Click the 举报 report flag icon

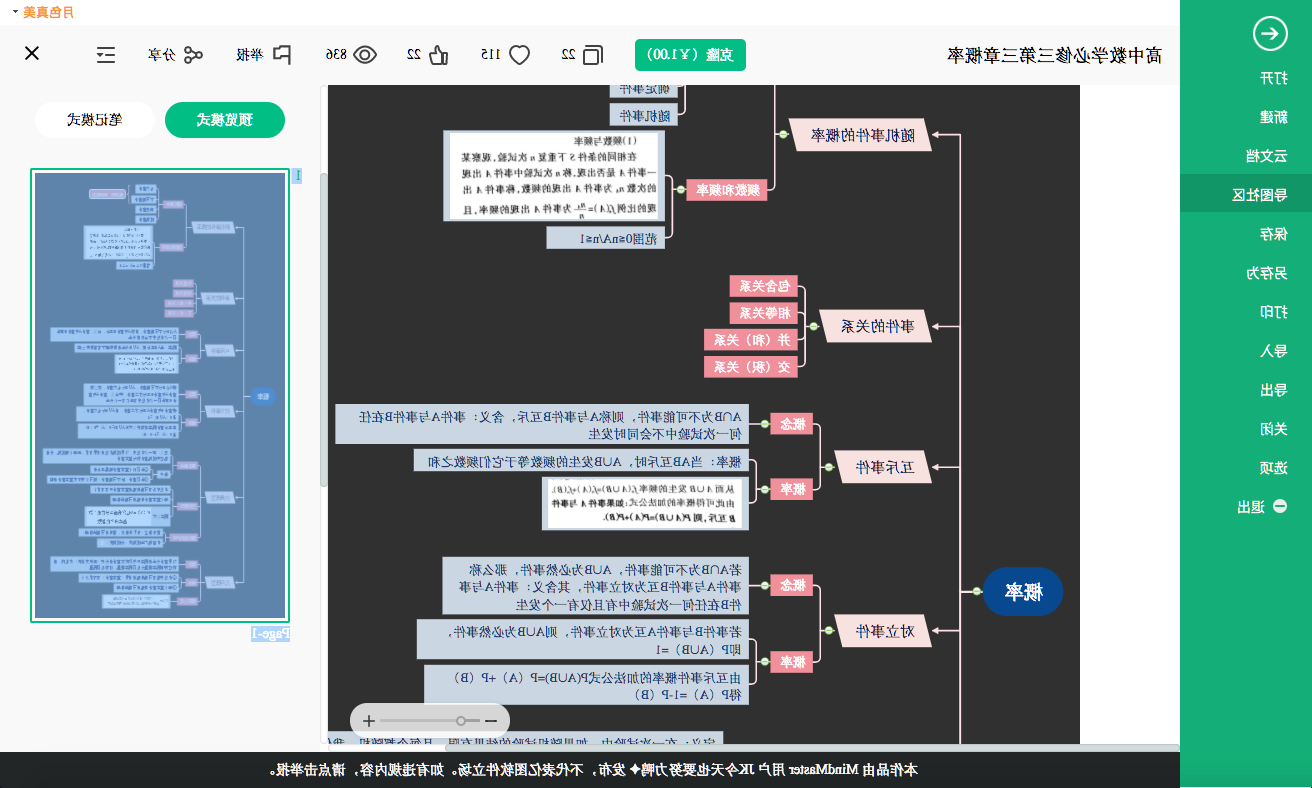tap(281, 54)
